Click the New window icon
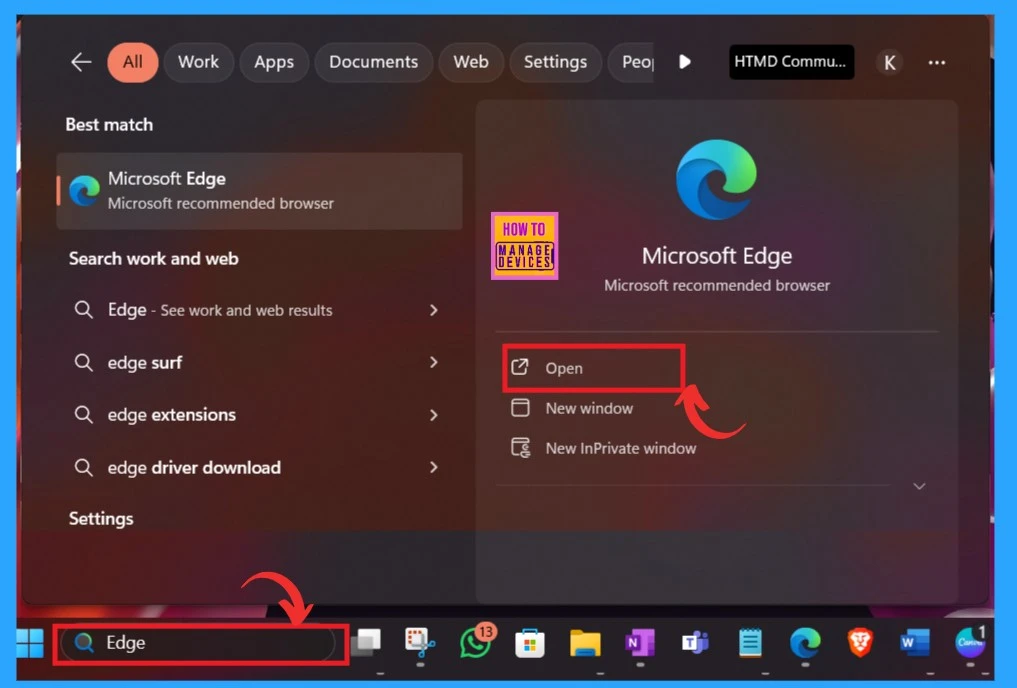The image size is (1017, 688). click(x=520, y=408)
